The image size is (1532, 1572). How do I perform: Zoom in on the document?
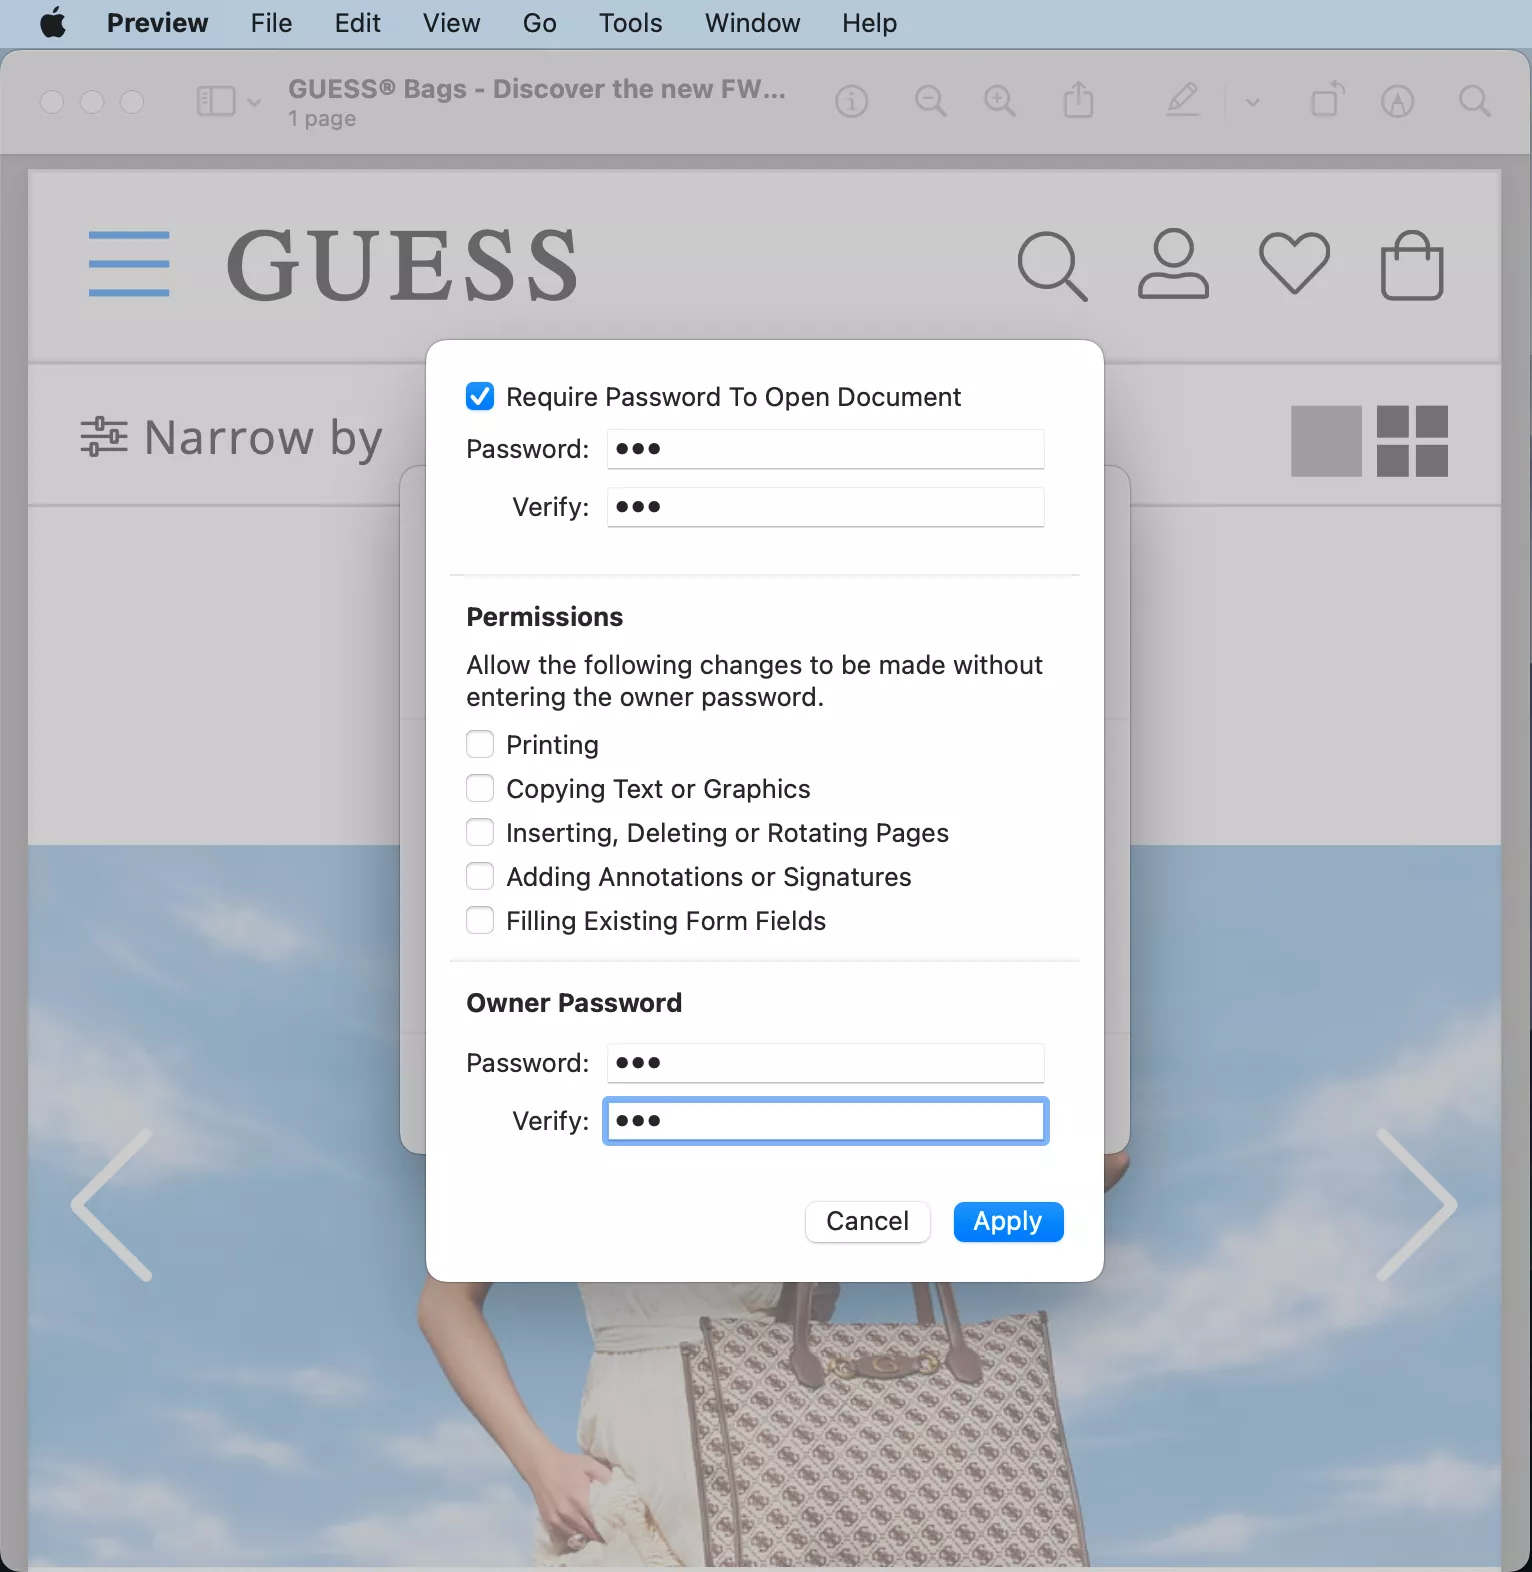(x=1000, y=101)
